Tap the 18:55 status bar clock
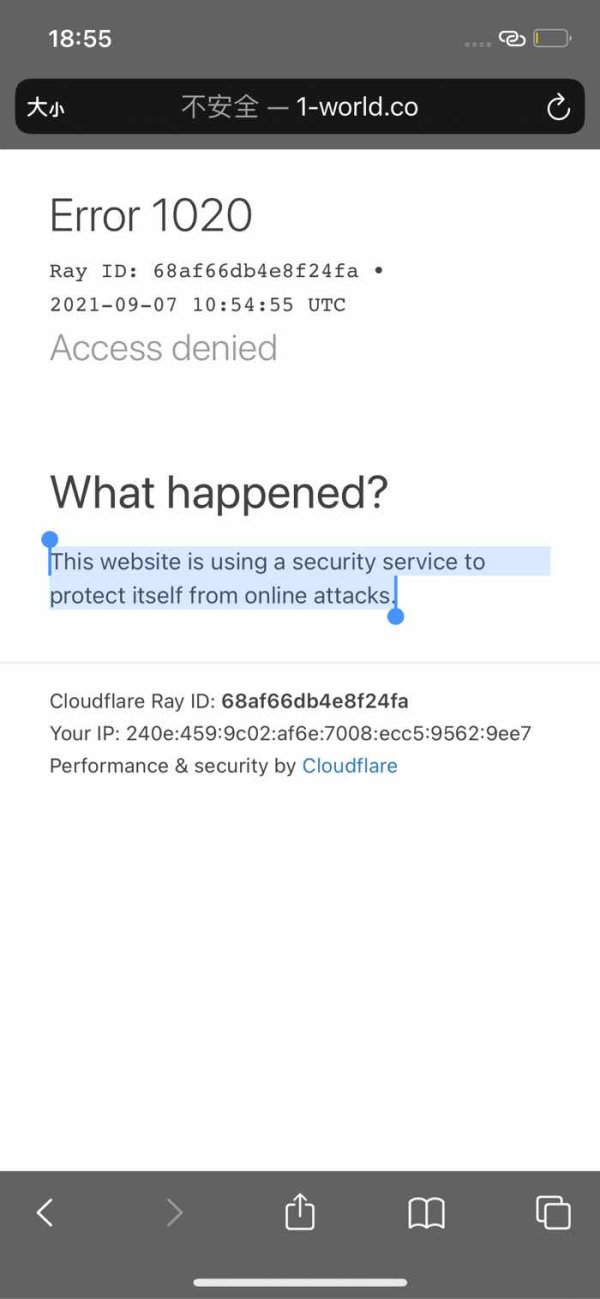Image resolution: width=600 pixels, height=1299 pixels. [x=80, y=39]
